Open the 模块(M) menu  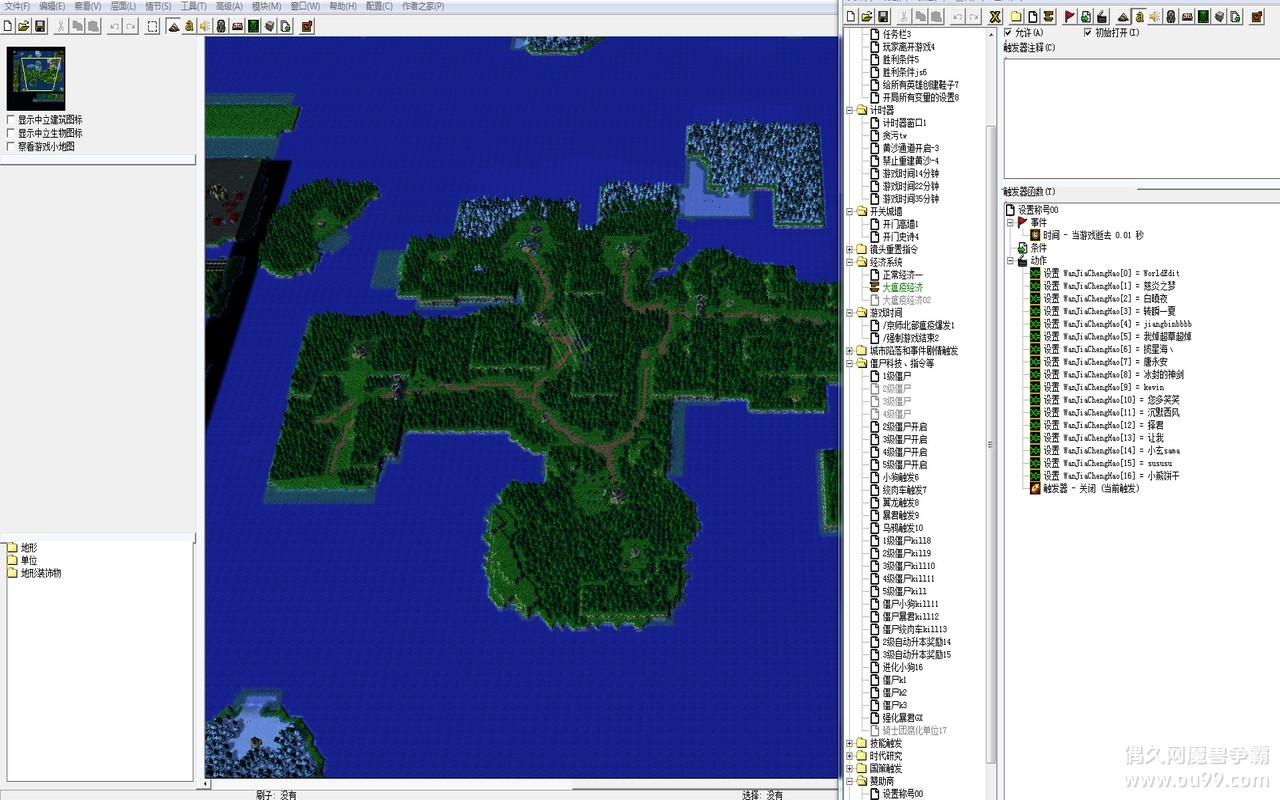266,6
